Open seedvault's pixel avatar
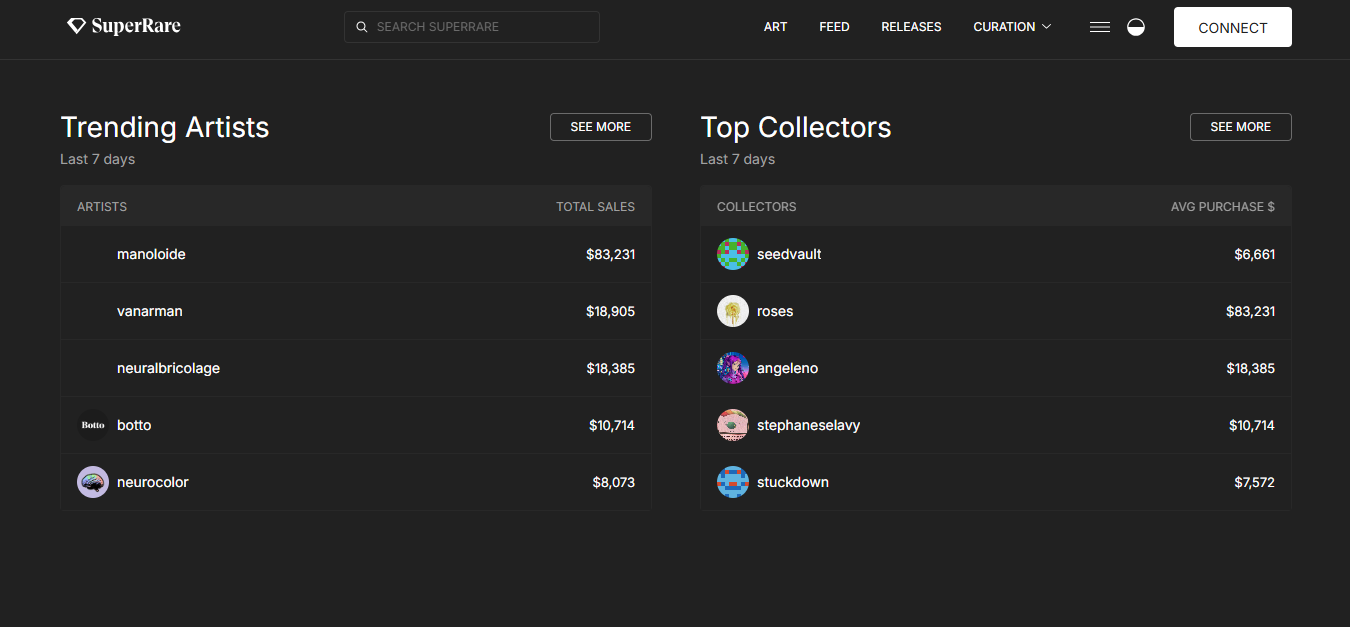1350x627 pixels. tap(733, 254)
